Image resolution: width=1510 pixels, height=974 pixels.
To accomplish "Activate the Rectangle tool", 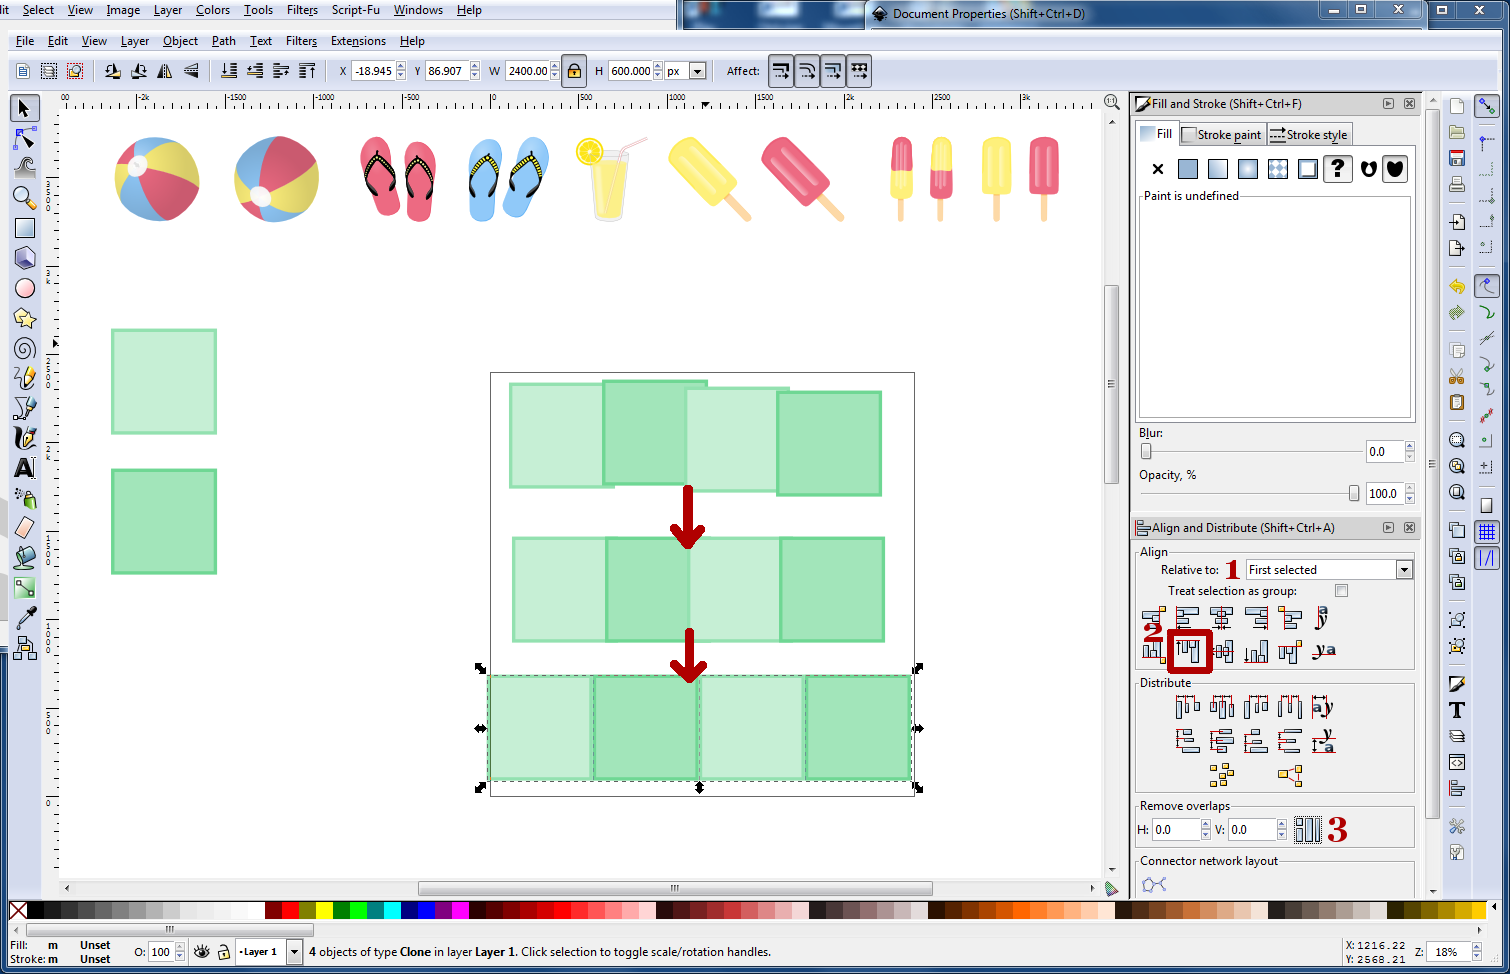I will tap(24, 228).
